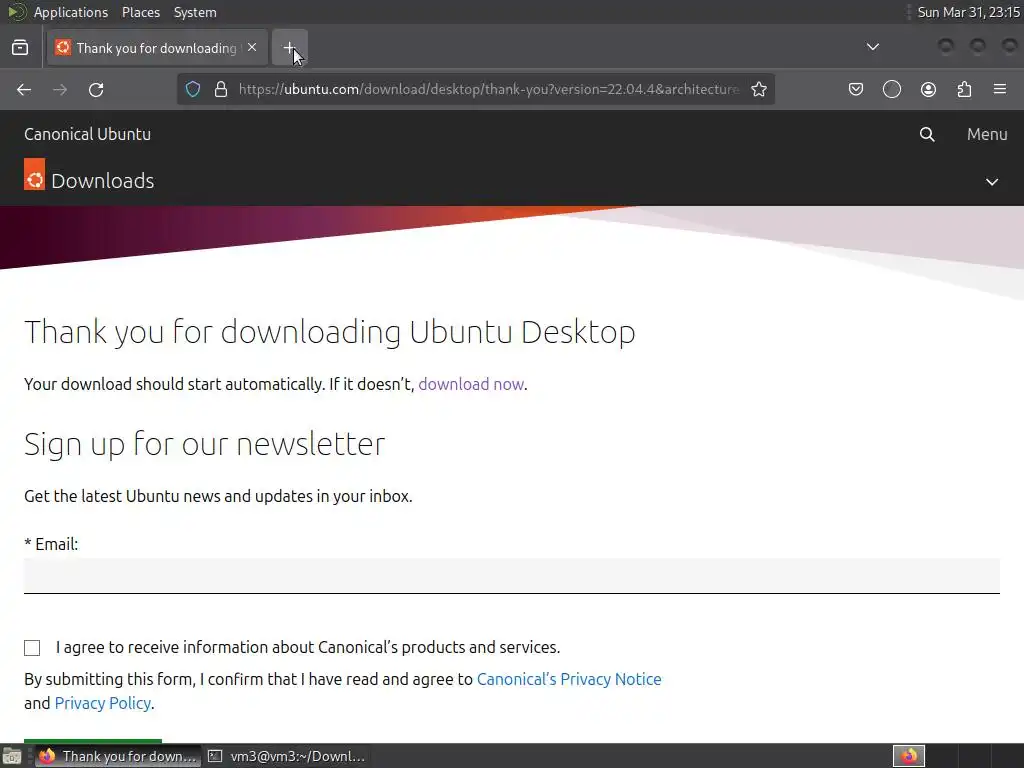Open the Ubuntu site Menu
The image size is (1024, 768).
(x=987, y=135)
